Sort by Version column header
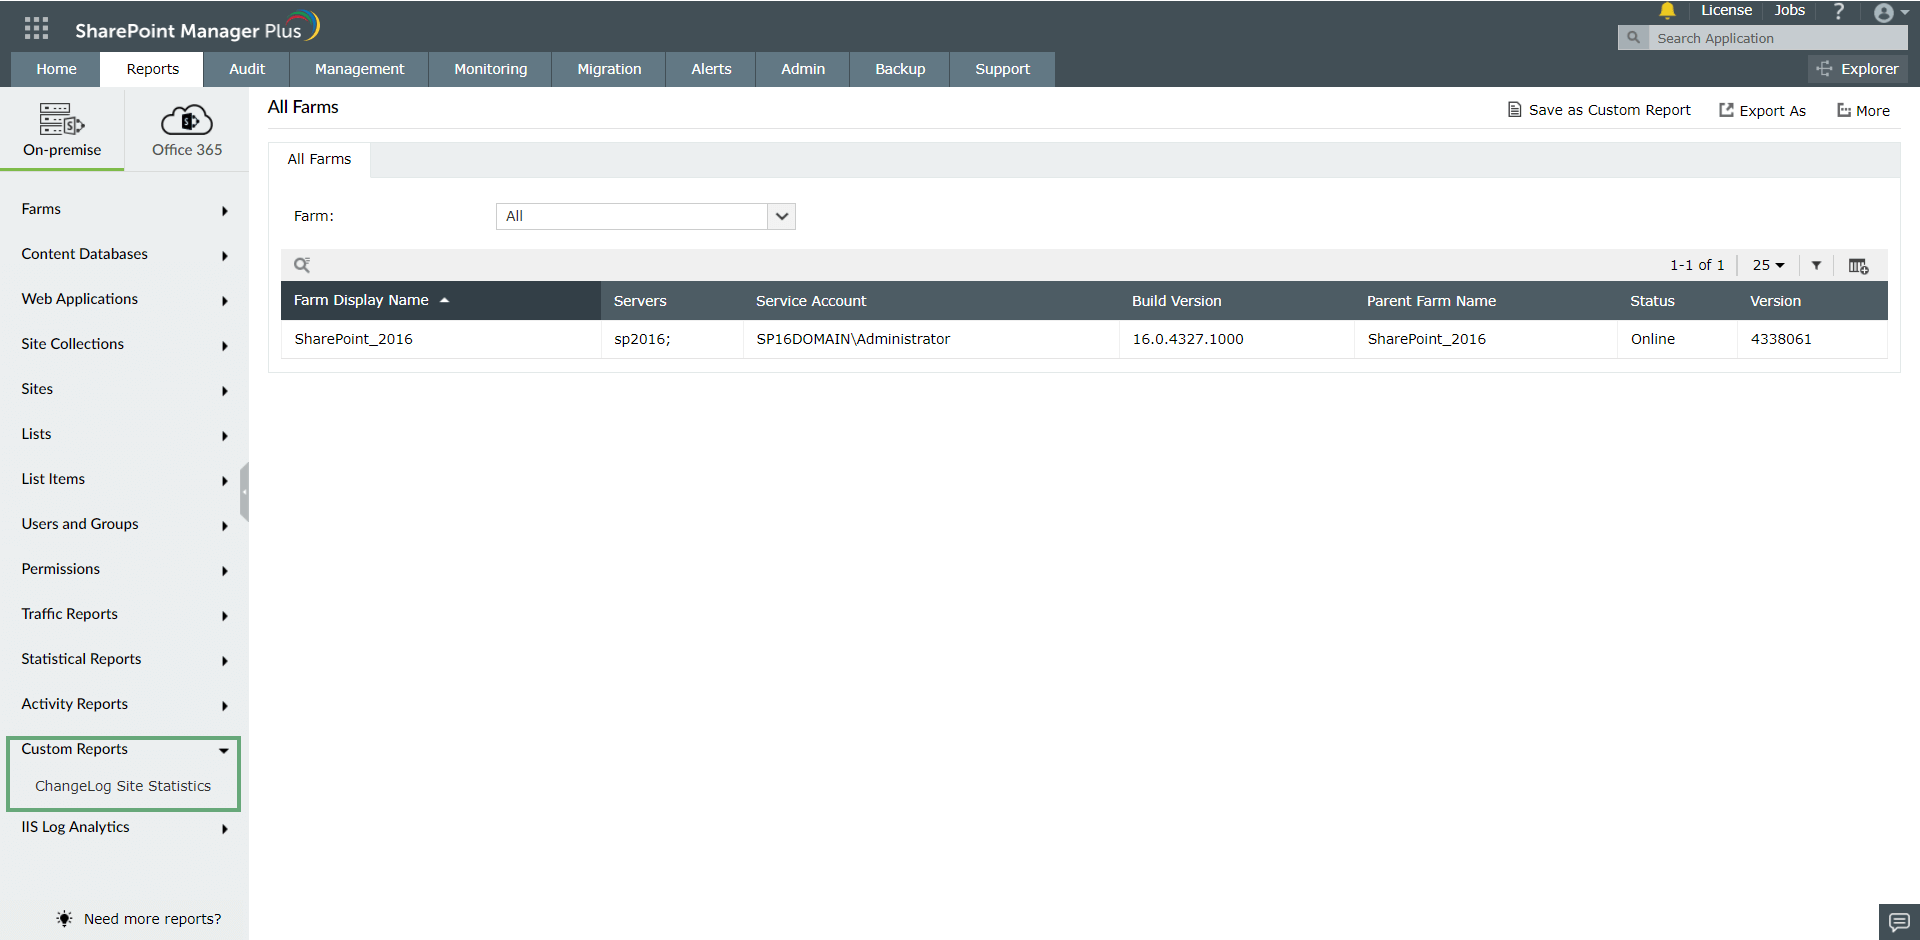 click(1812, 300)
